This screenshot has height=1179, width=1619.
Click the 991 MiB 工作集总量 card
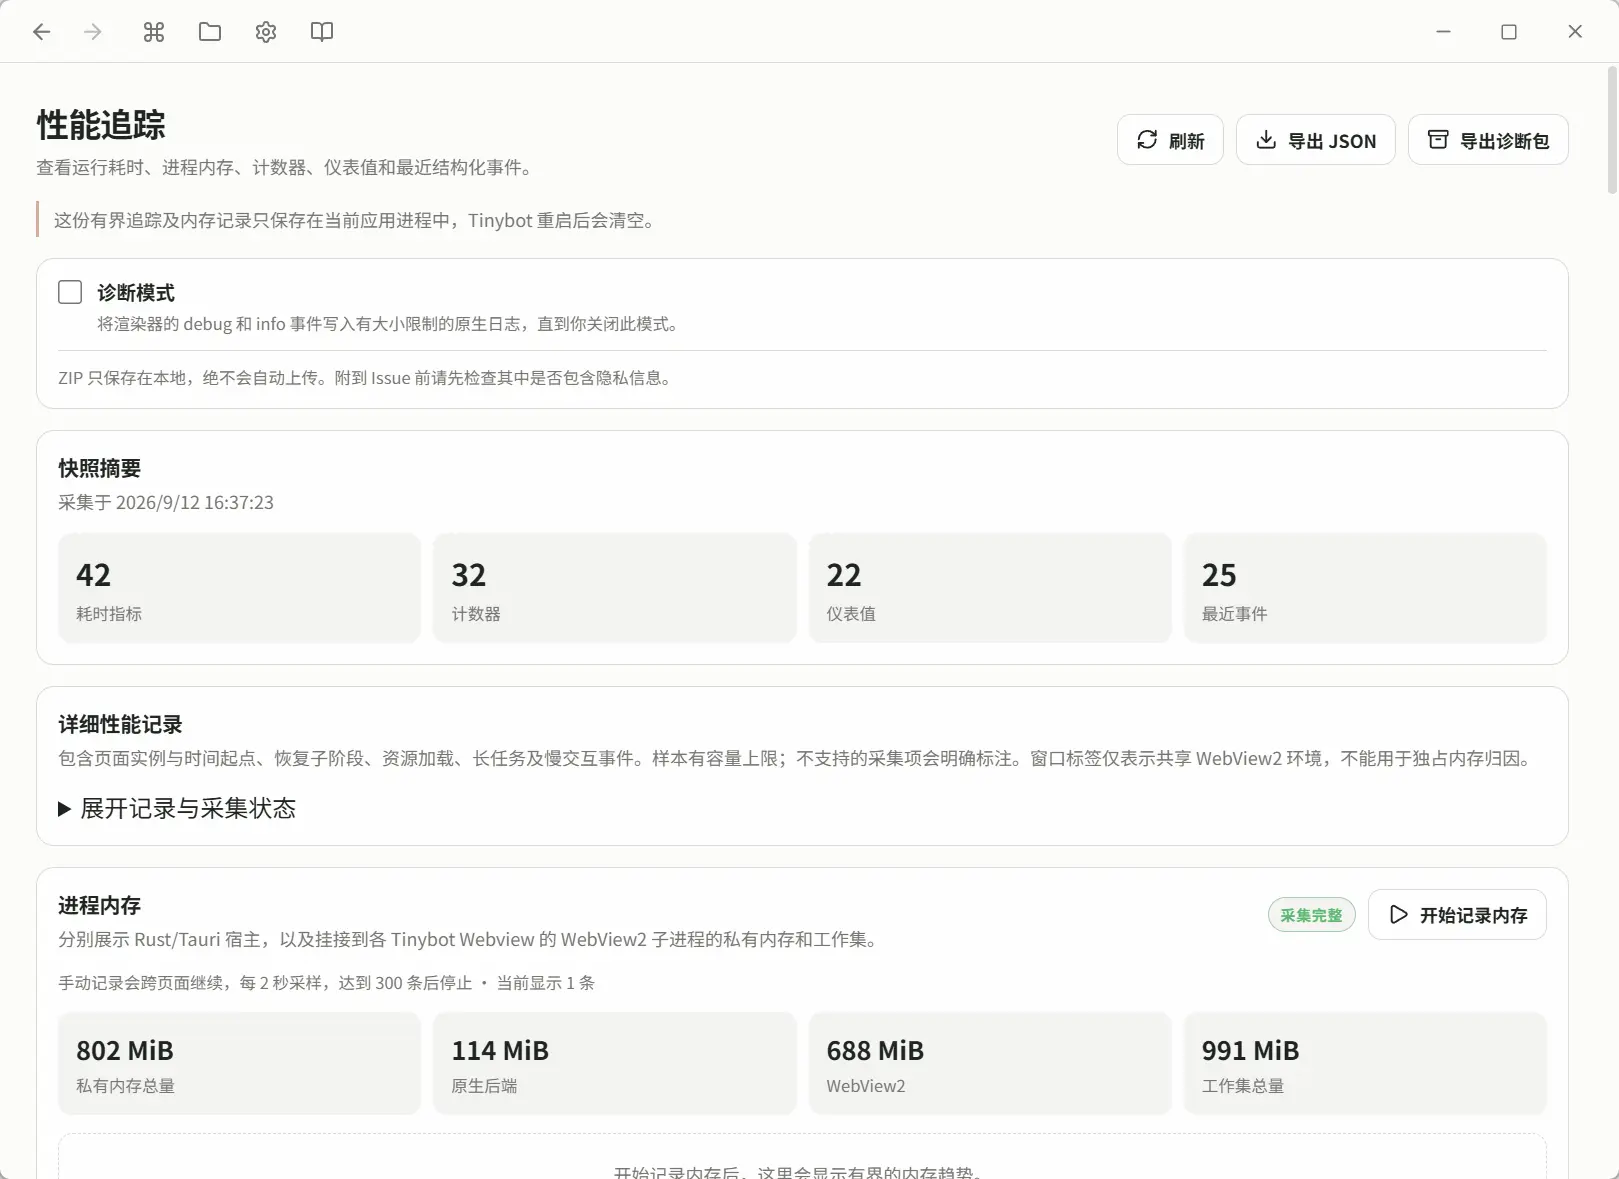(1365, 1063)
